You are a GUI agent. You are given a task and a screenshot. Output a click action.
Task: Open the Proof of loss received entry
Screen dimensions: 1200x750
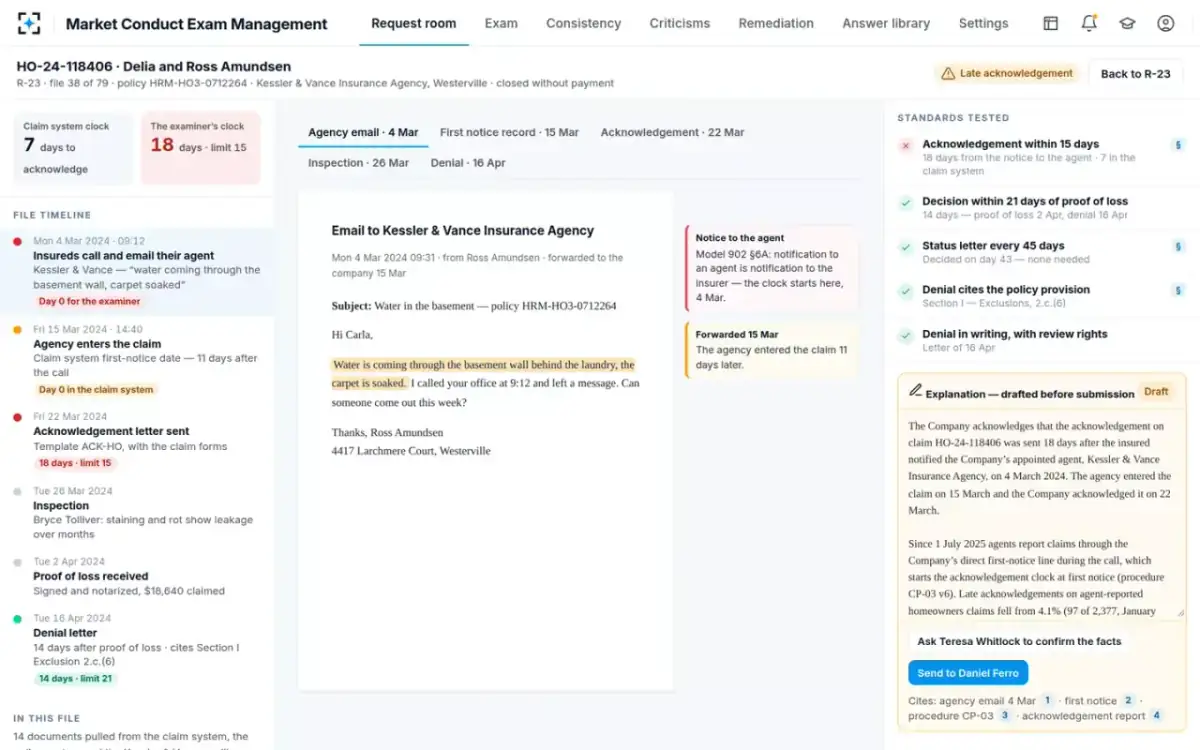pos(137,576)
